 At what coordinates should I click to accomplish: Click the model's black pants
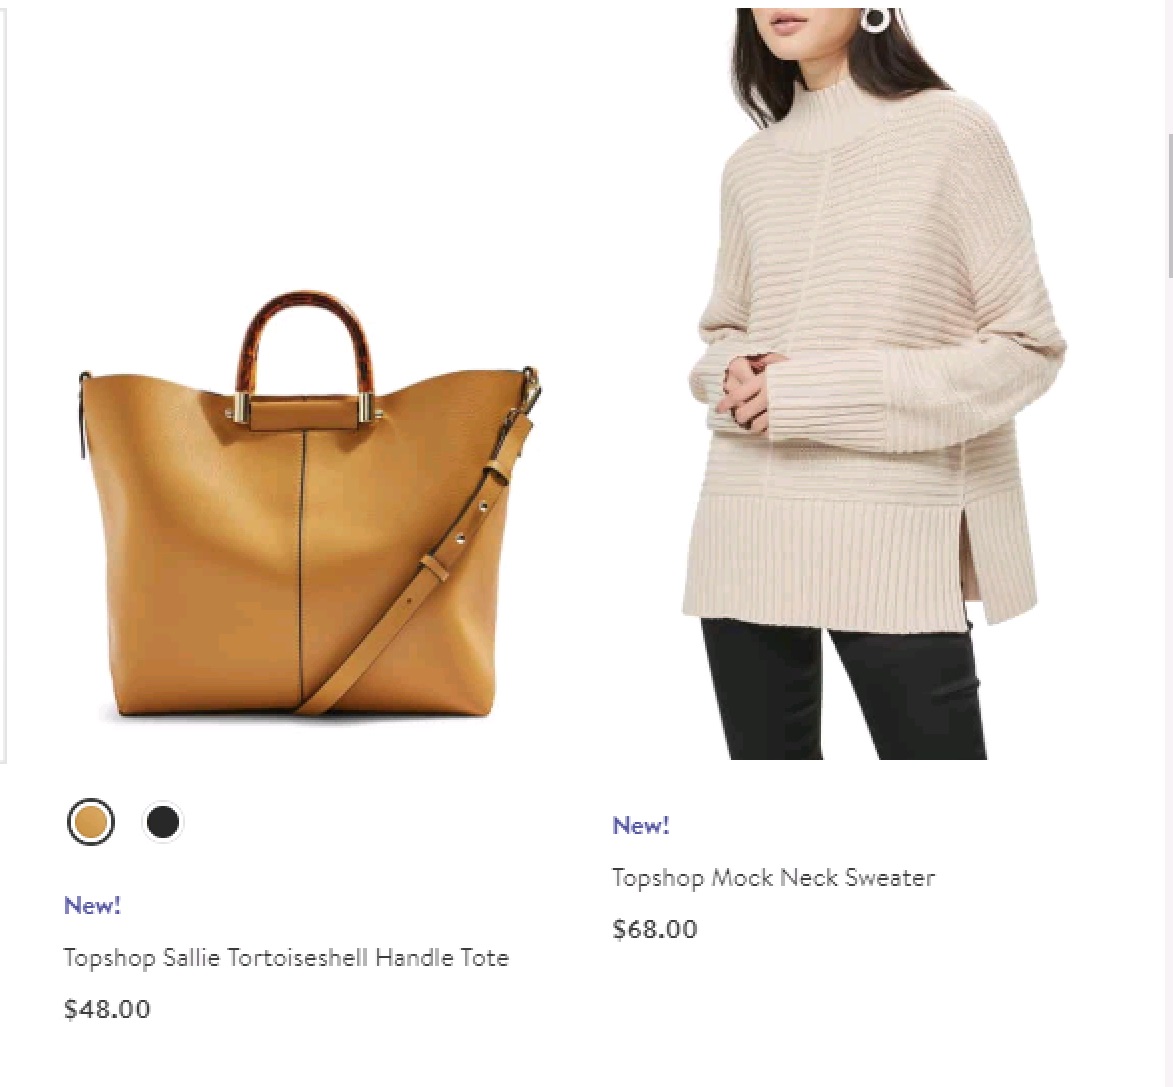tap(843, 688)
